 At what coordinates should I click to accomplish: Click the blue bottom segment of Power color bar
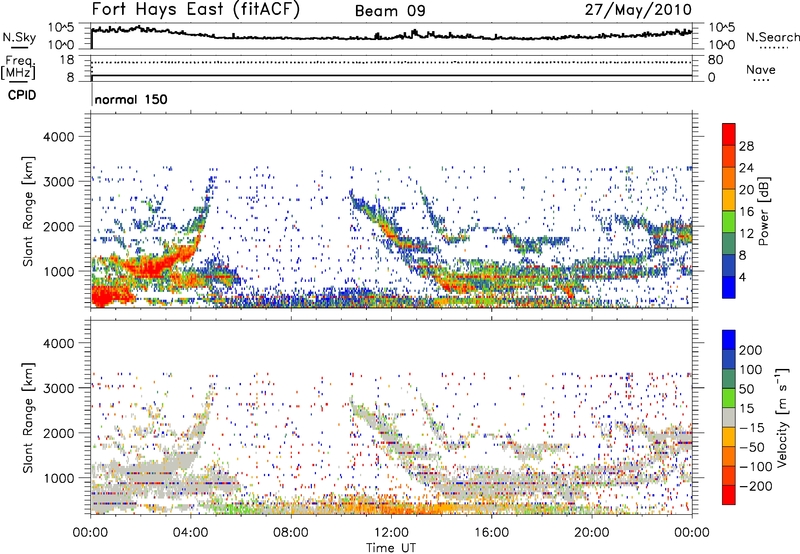click(x=729, y=287)
